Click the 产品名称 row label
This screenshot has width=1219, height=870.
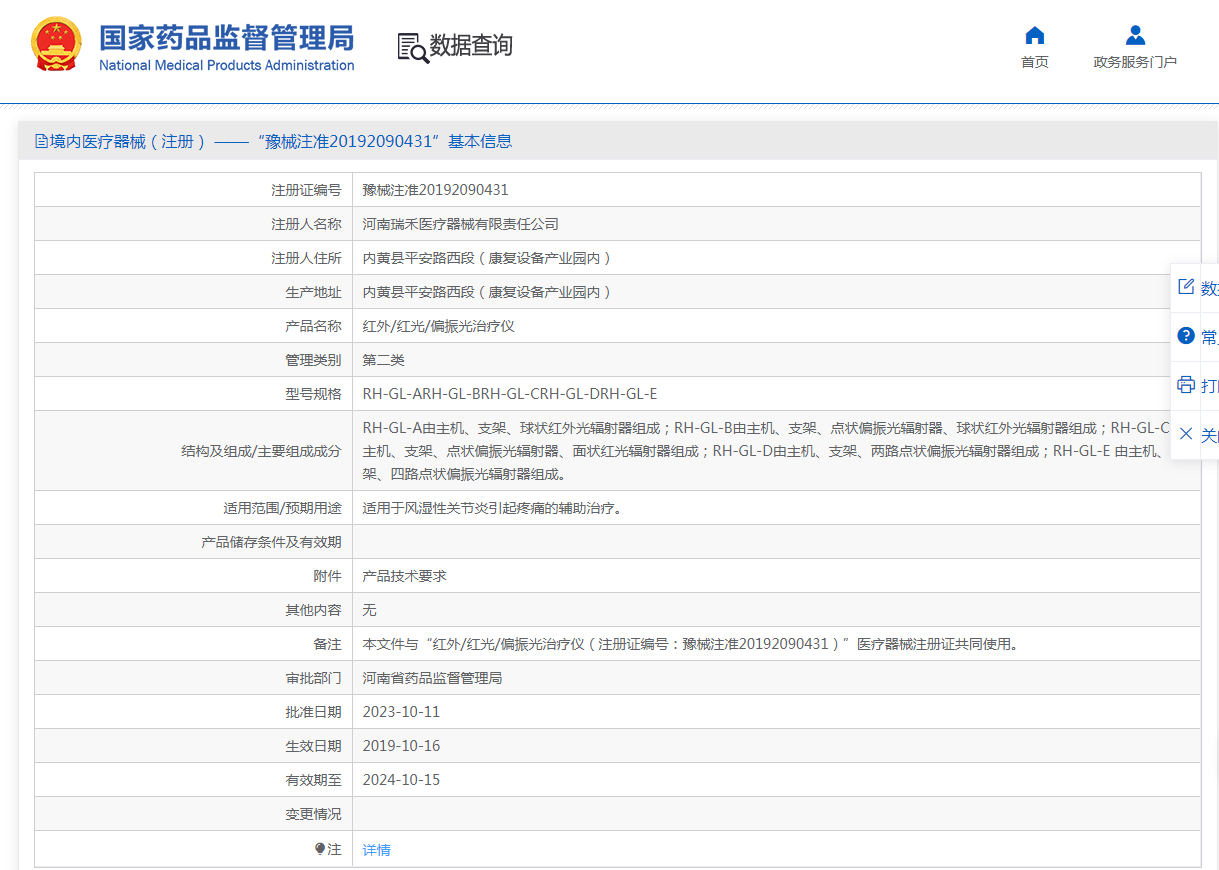click(x=313, y=326)
